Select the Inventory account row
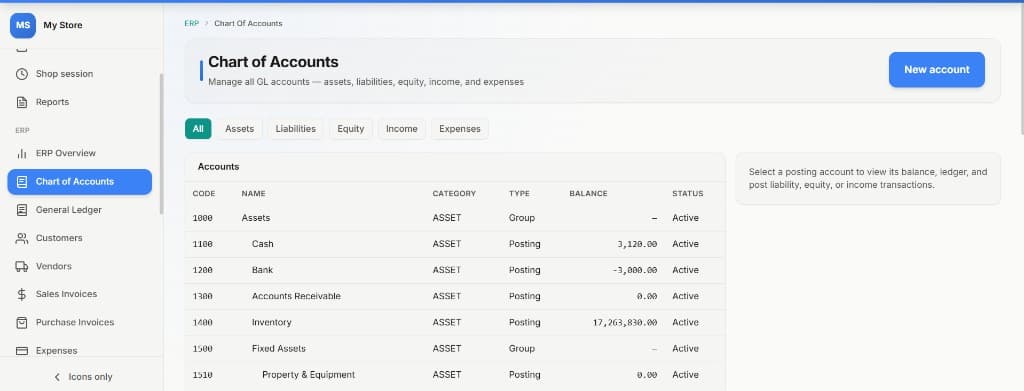 pyautogui.click(x=455, y=322)
